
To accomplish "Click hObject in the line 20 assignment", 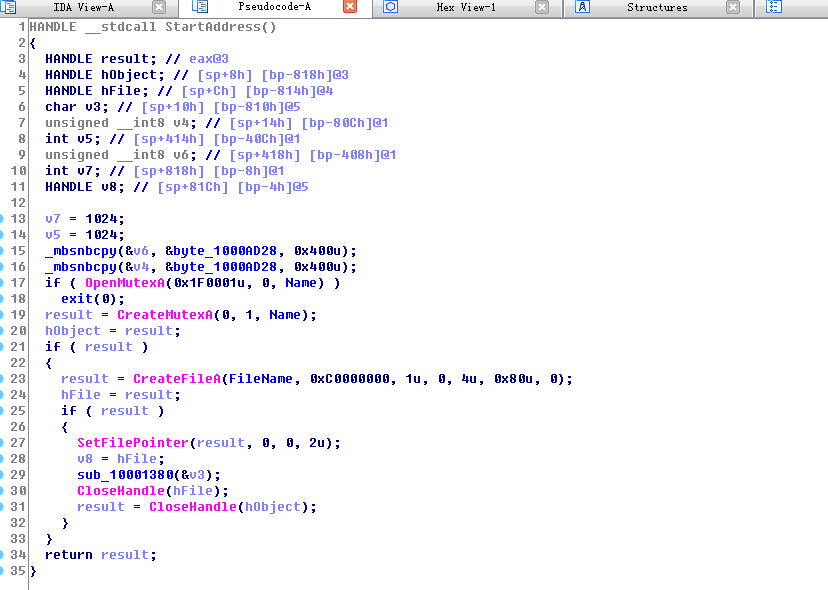I will click(73, 331).
